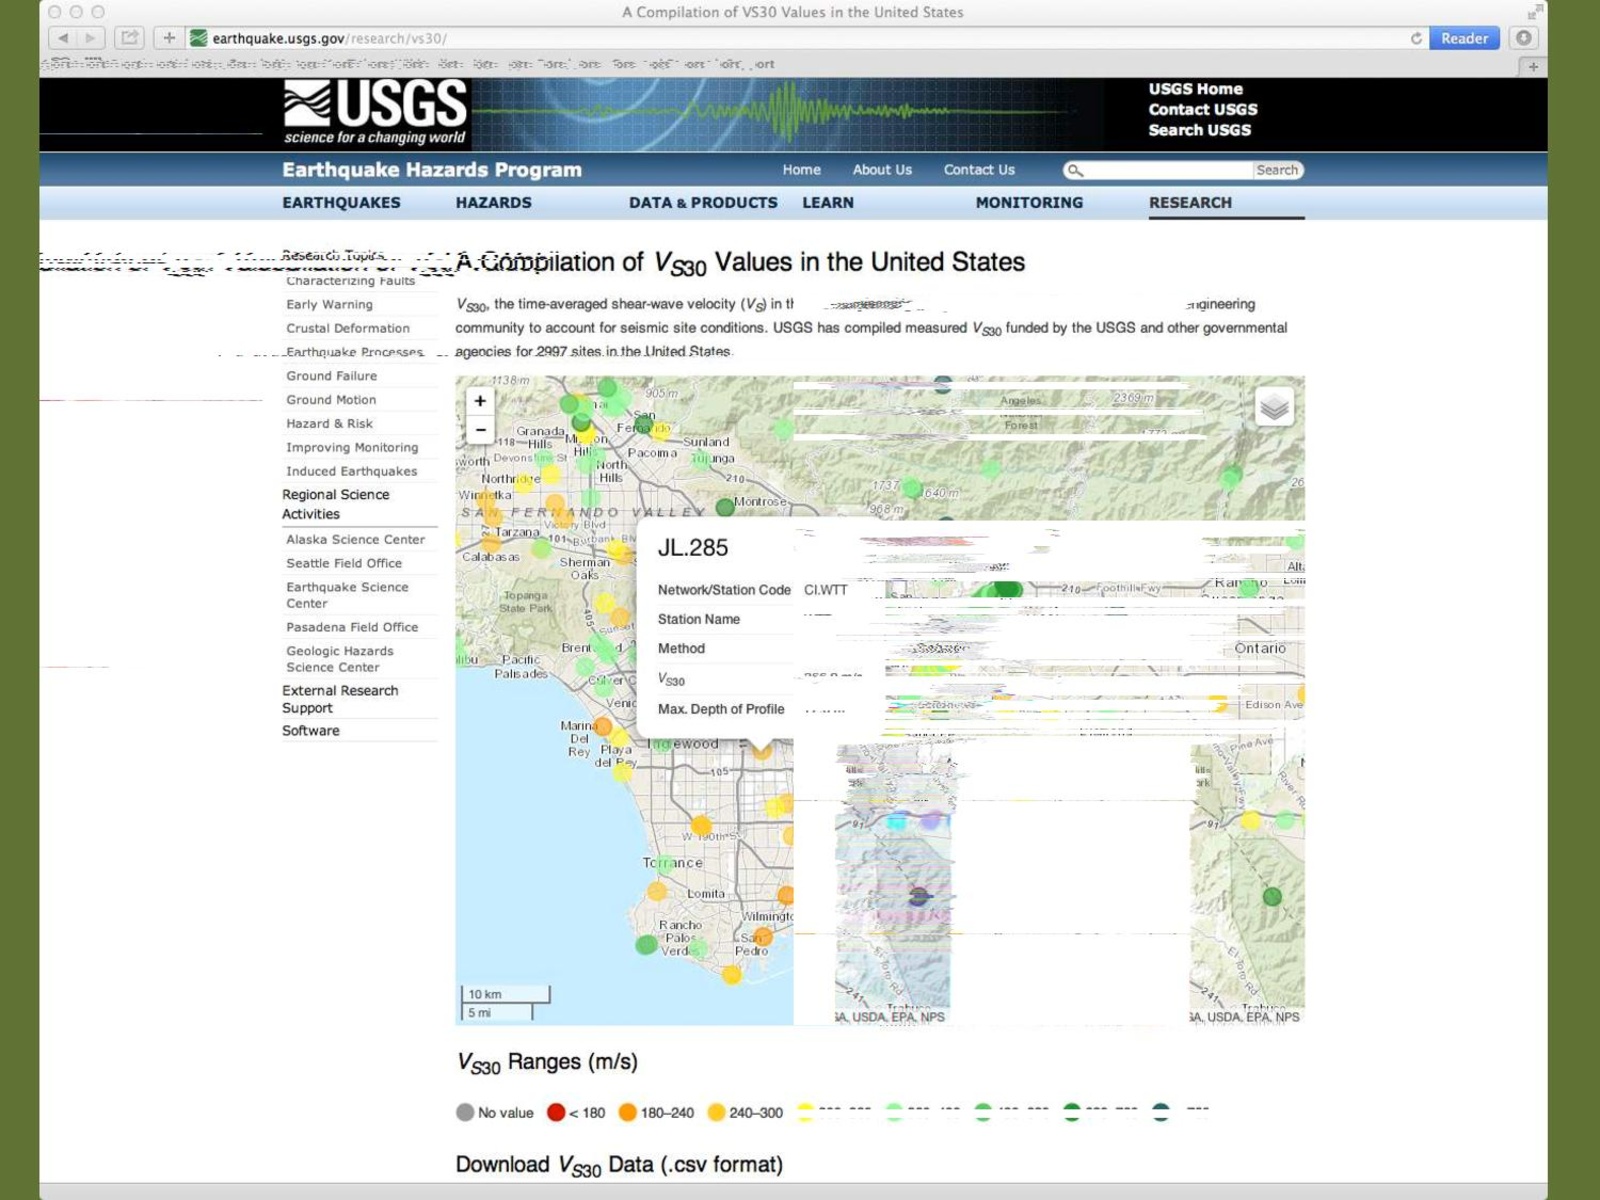Click the map zoom out minus button

[x=480, y=430]
